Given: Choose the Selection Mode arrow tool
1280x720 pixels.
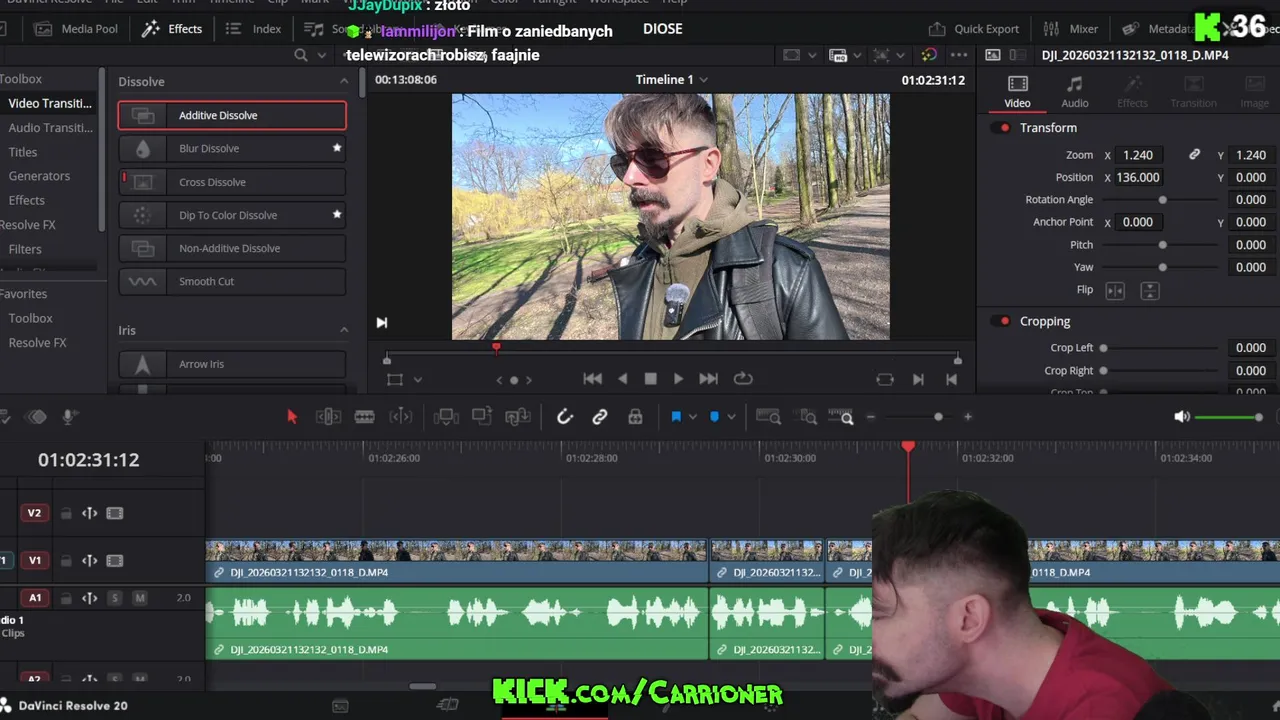Looking at the screenshot, I should coord(292,417).
